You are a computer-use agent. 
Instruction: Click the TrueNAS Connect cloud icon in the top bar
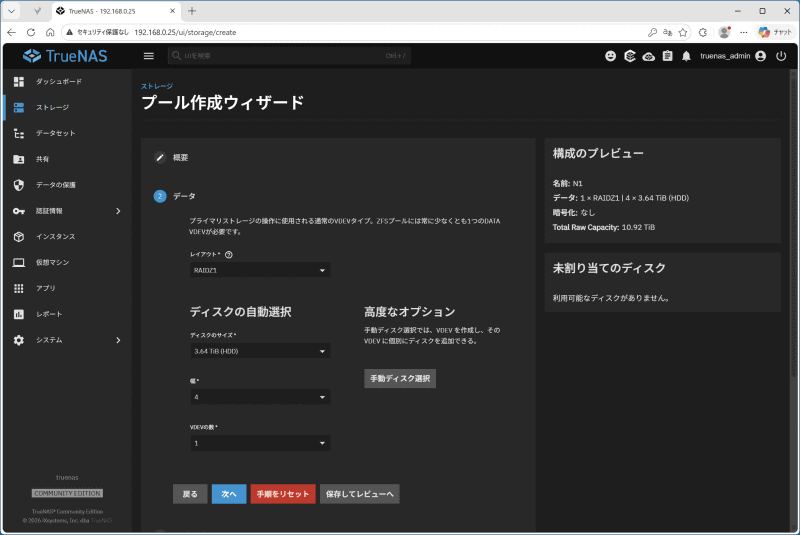(648, 56)
